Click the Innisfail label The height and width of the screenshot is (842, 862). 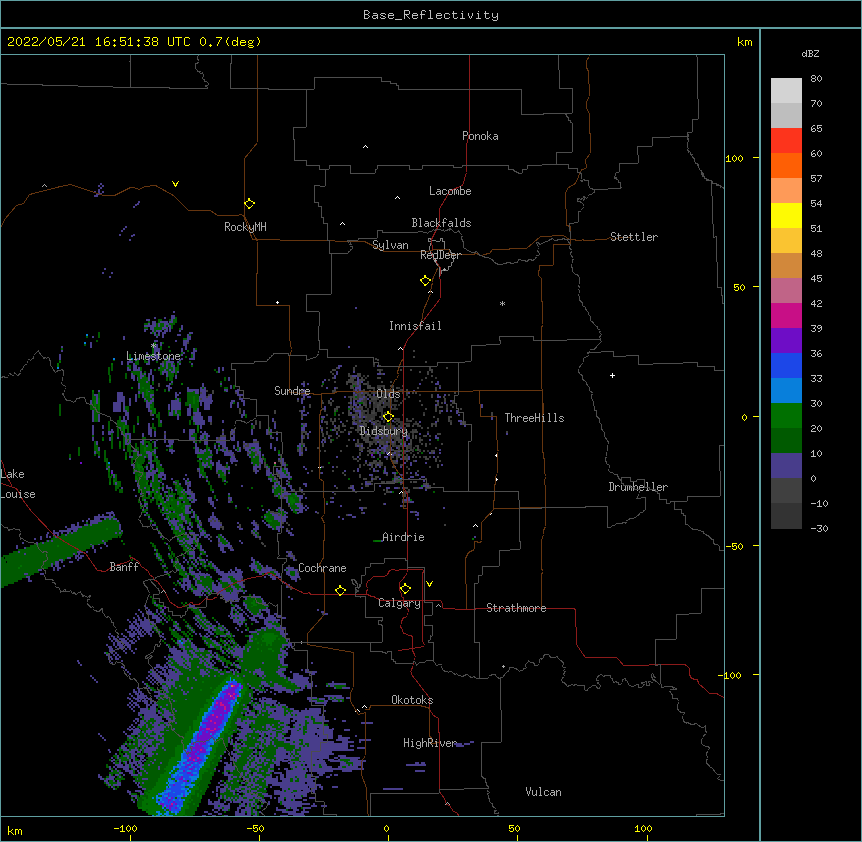(415, 326)
